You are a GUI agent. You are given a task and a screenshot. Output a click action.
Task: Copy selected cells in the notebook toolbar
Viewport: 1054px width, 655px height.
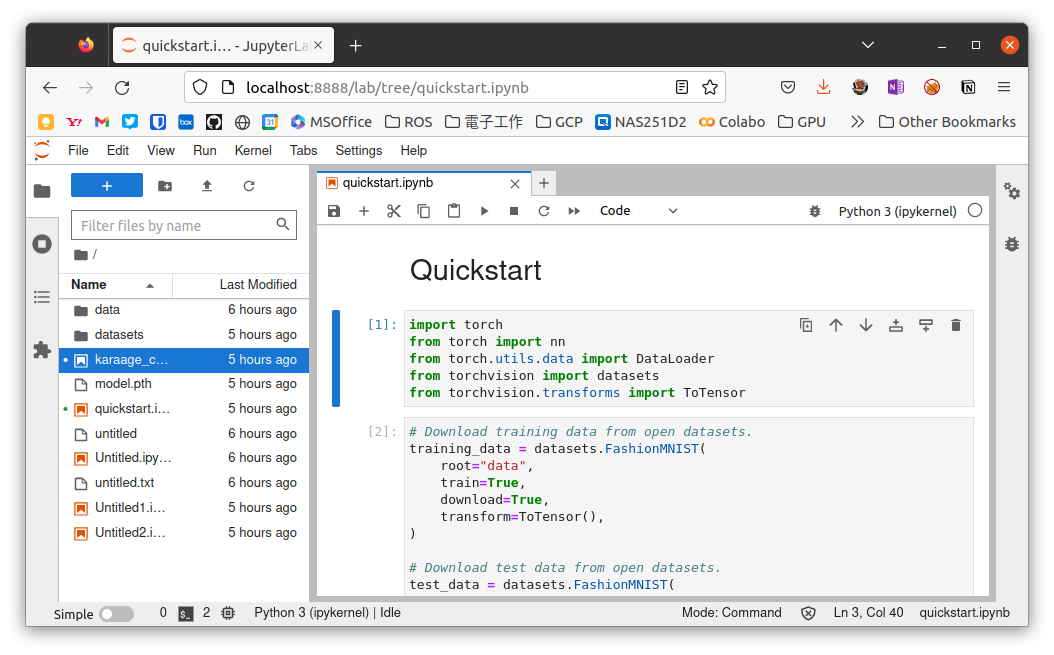423,211
